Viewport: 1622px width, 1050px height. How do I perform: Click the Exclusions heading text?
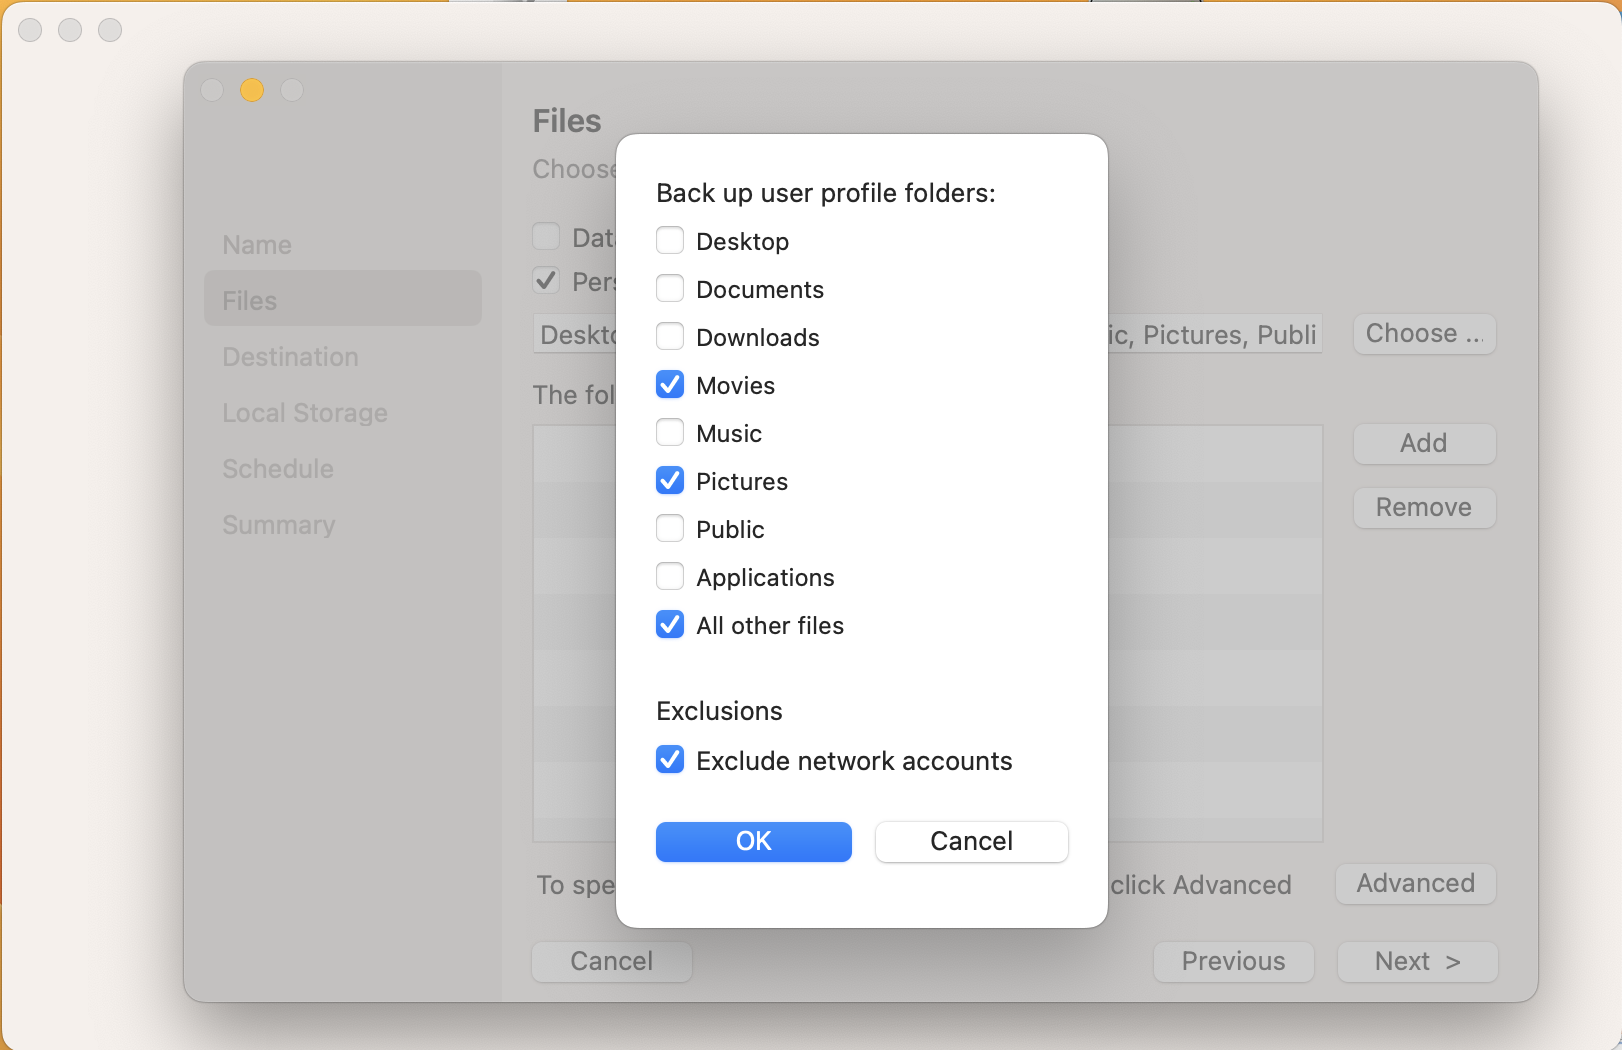720,711
